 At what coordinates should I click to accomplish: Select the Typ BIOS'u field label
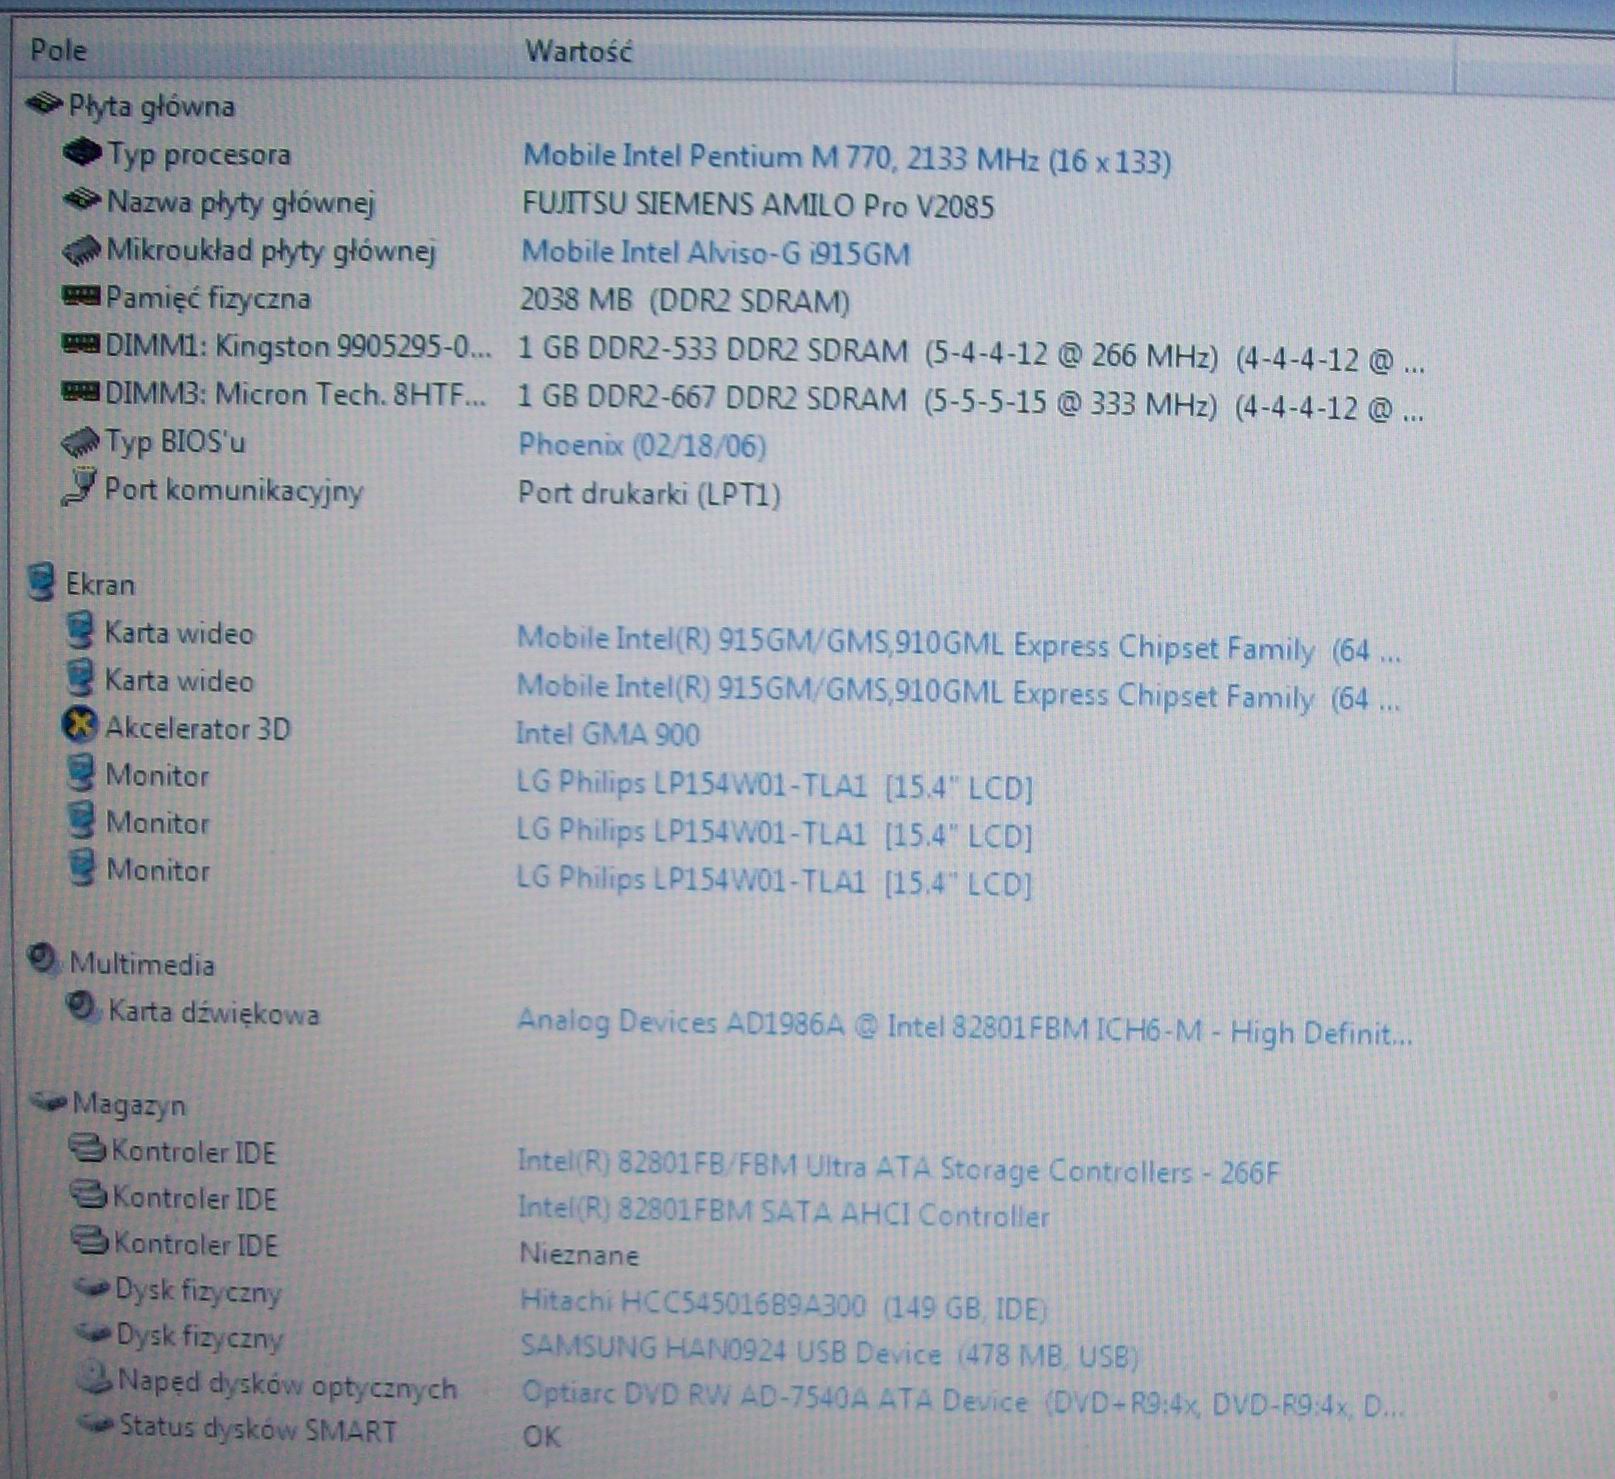[x=176, y=441]
